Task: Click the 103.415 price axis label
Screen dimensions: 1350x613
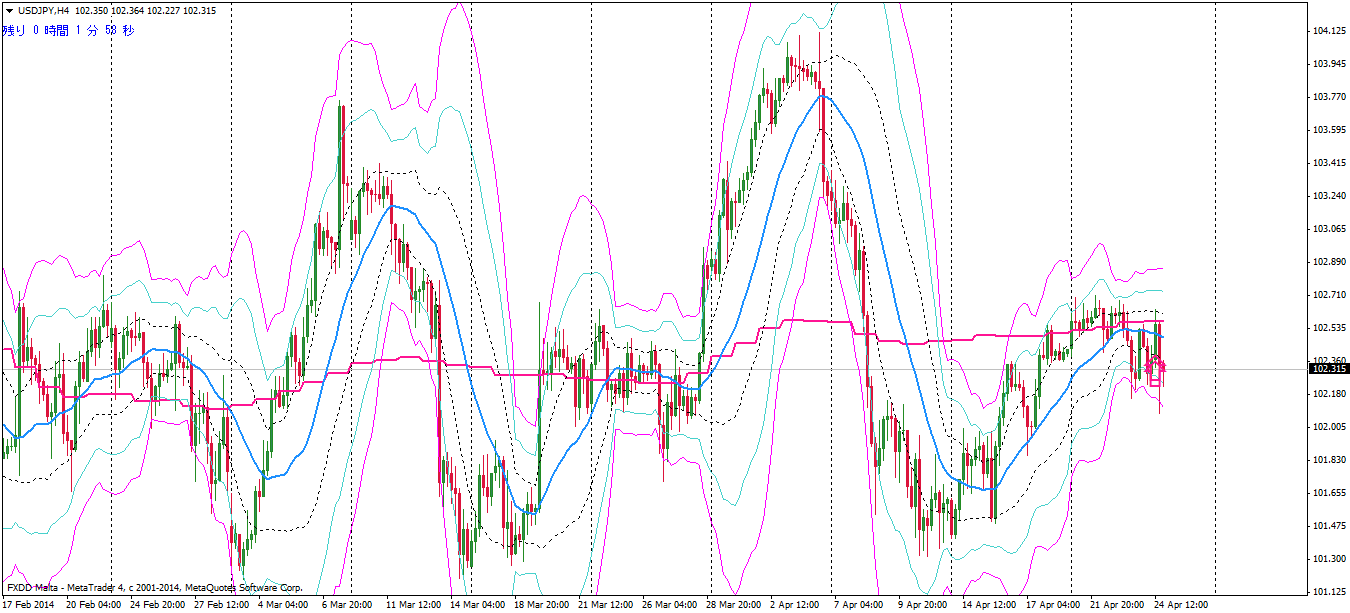Action: coord(1329,163)
